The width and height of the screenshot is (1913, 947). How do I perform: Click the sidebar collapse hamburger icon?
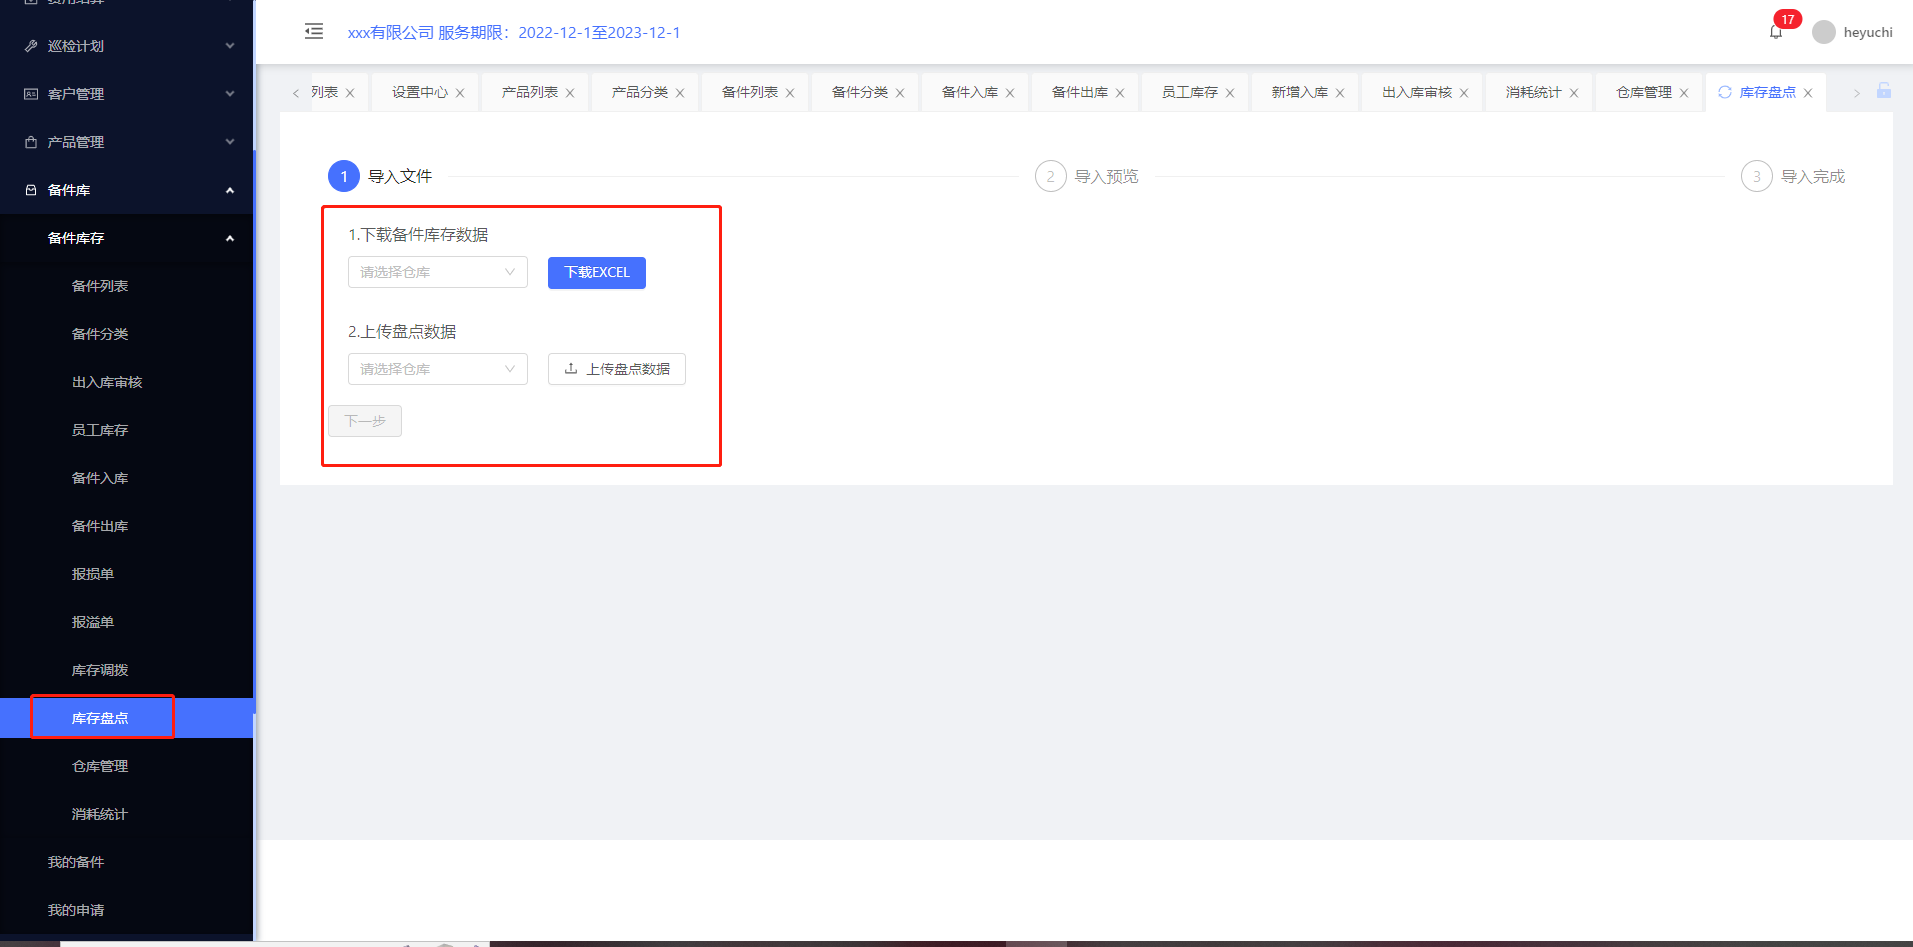(314, 31)
